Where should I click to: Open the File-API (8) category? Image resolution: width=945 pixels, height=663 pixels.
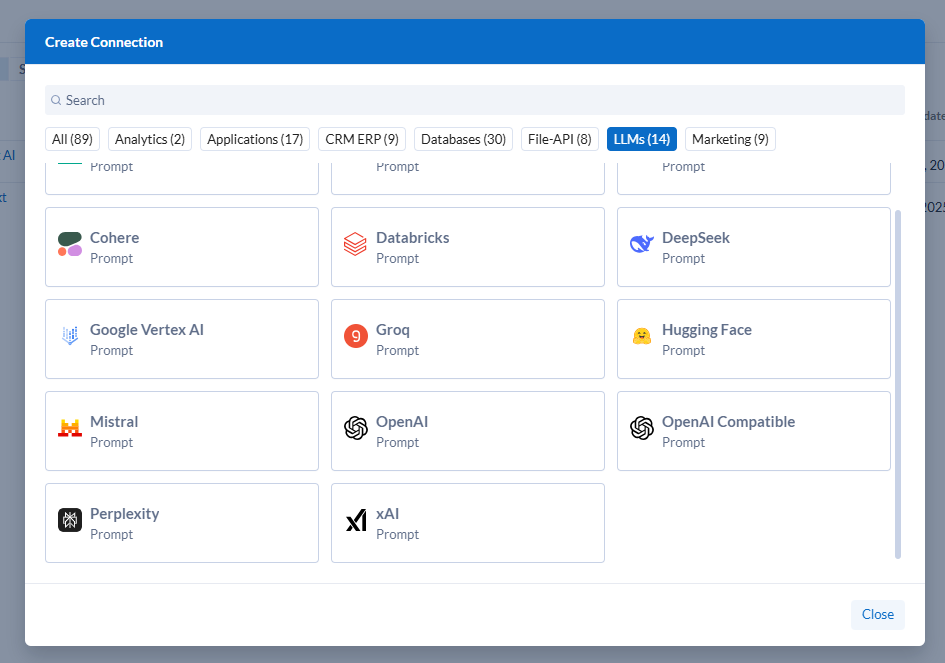point(560,139)
